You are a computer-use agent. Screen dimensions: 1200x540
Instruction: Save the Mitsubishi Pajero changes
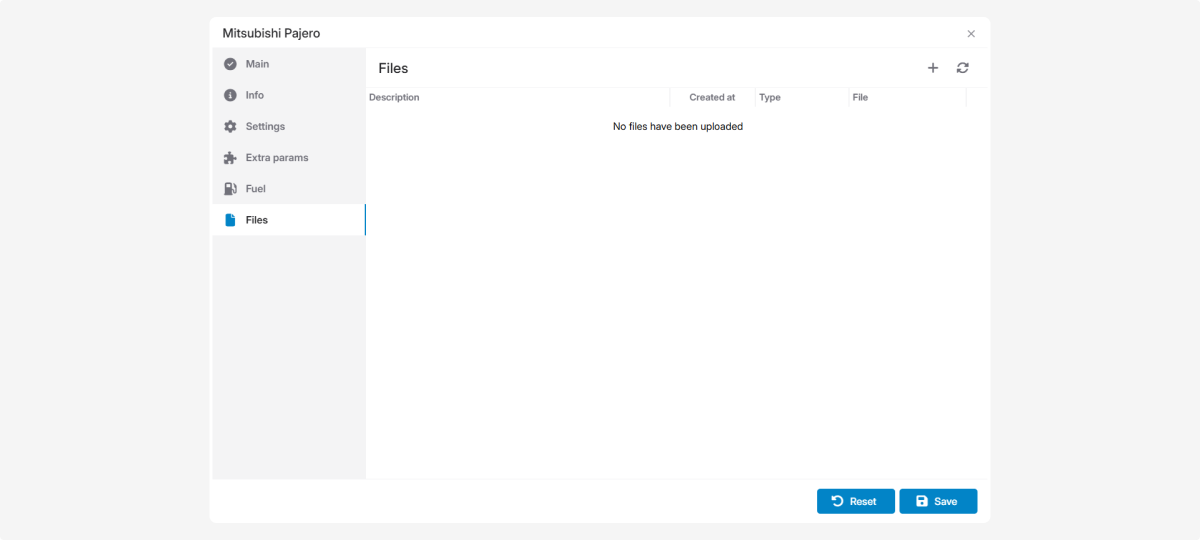(937, 501)
